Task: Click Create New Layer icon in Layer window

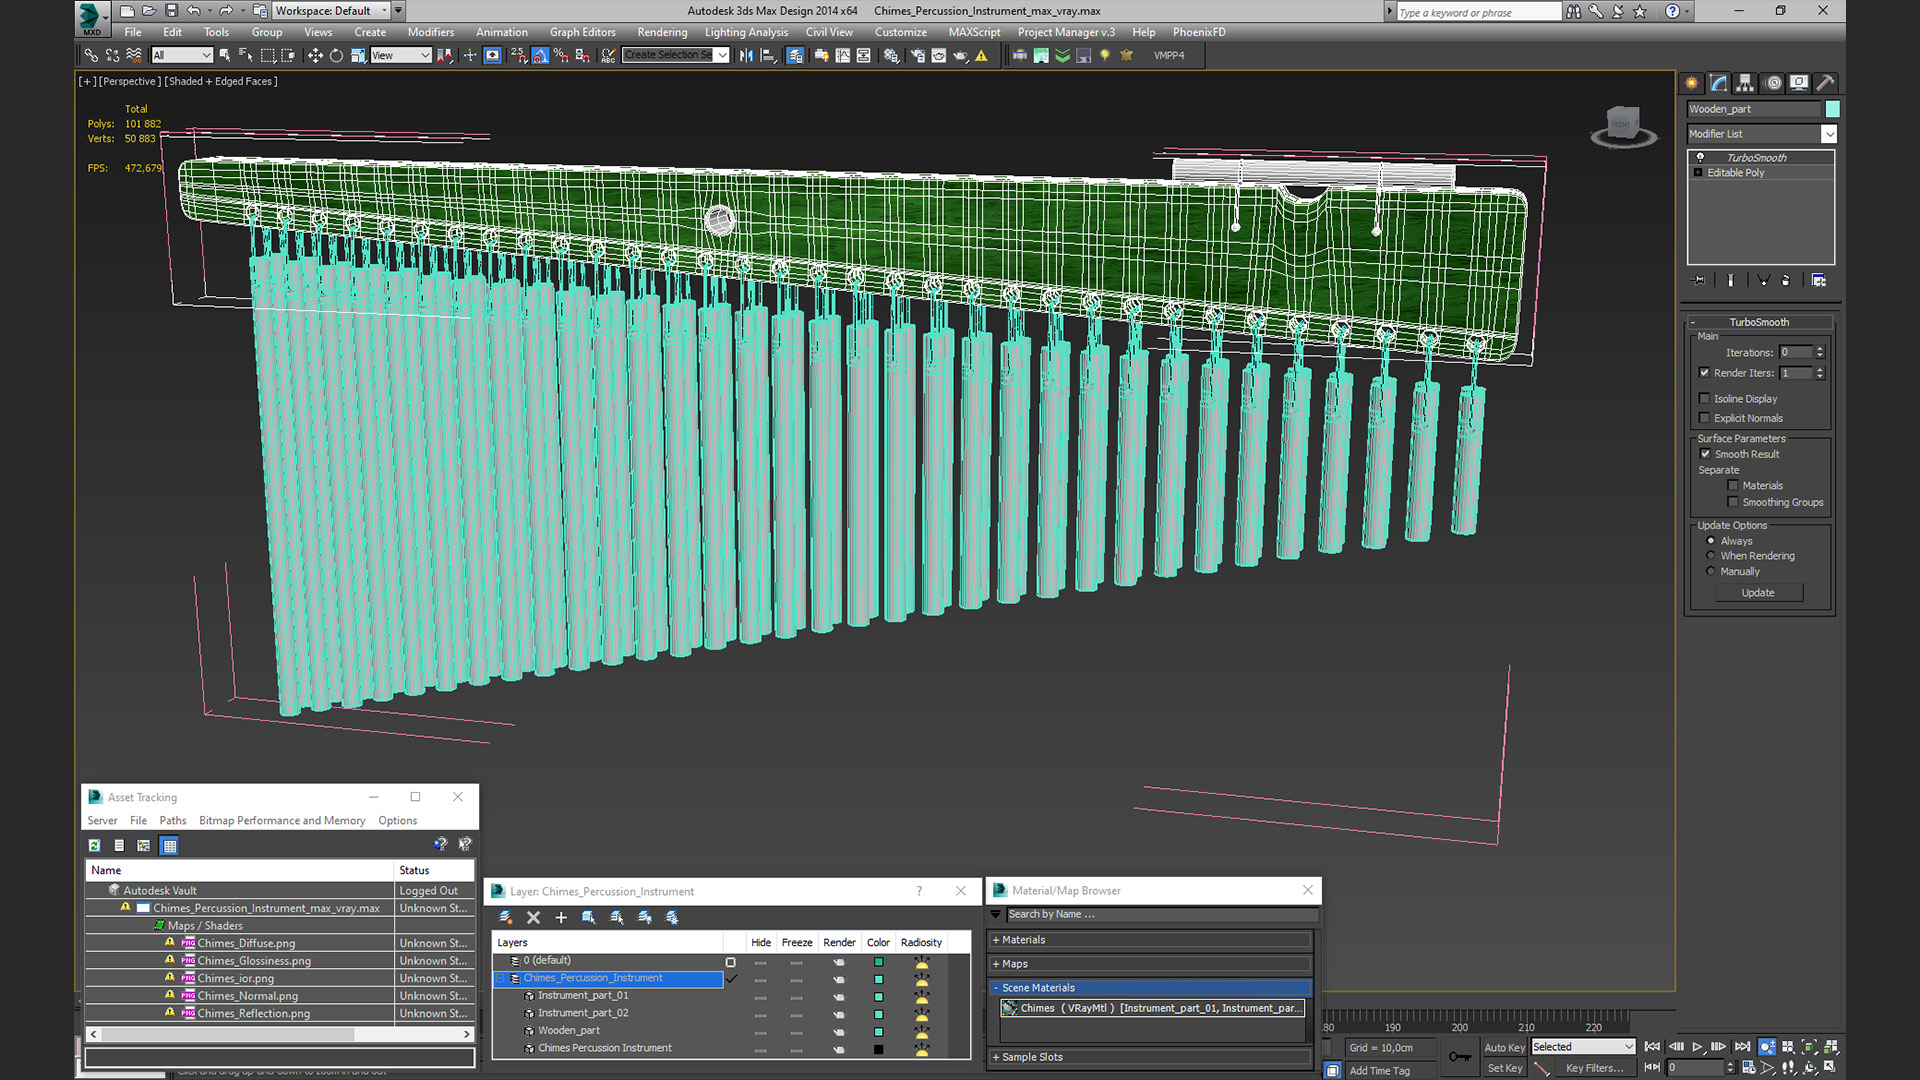Action: [505, 917]
